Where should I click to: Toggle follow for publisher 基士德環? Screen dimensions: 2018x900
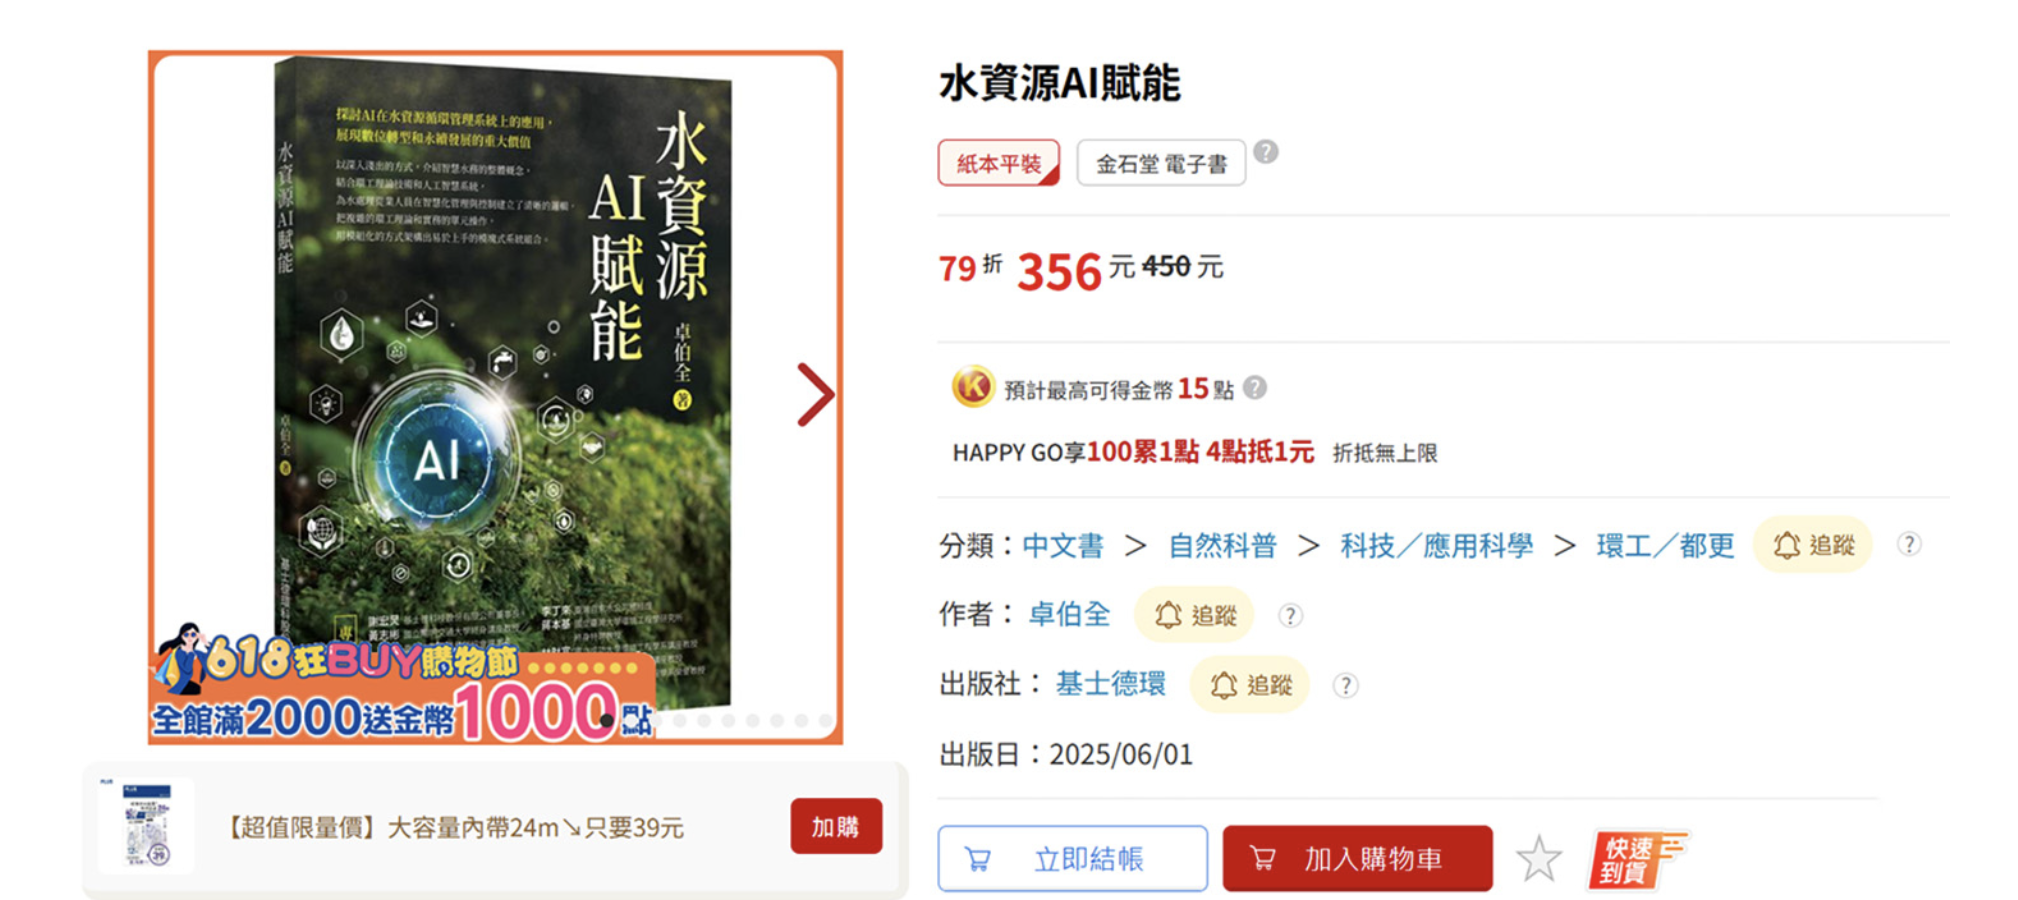(x=1250, y=684)
